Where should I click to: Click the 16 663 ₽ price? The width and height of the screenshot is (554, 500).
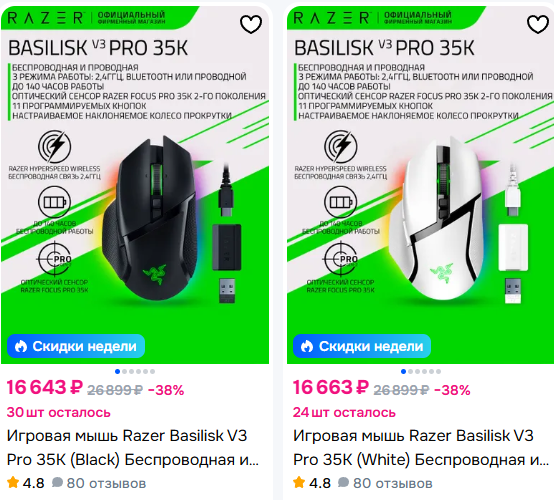331,387
